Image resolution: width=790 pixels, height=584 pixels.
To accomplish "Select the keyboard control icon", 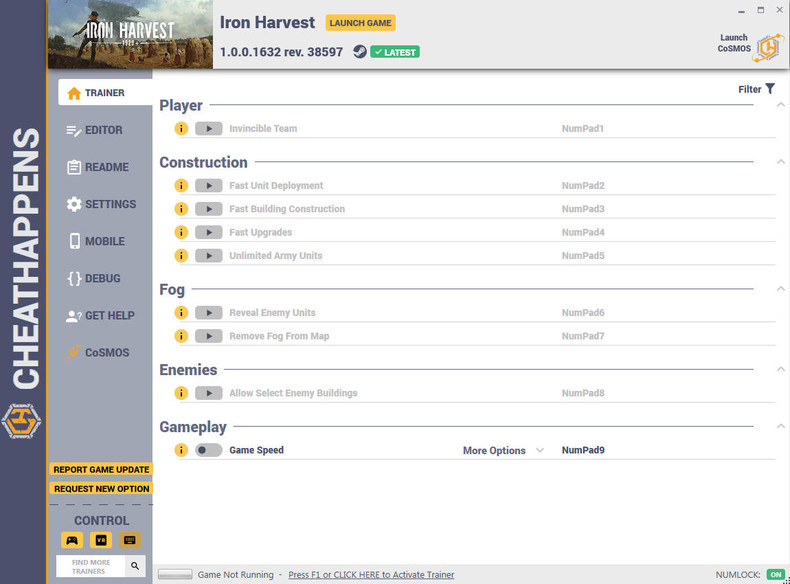I will (129, 540).
